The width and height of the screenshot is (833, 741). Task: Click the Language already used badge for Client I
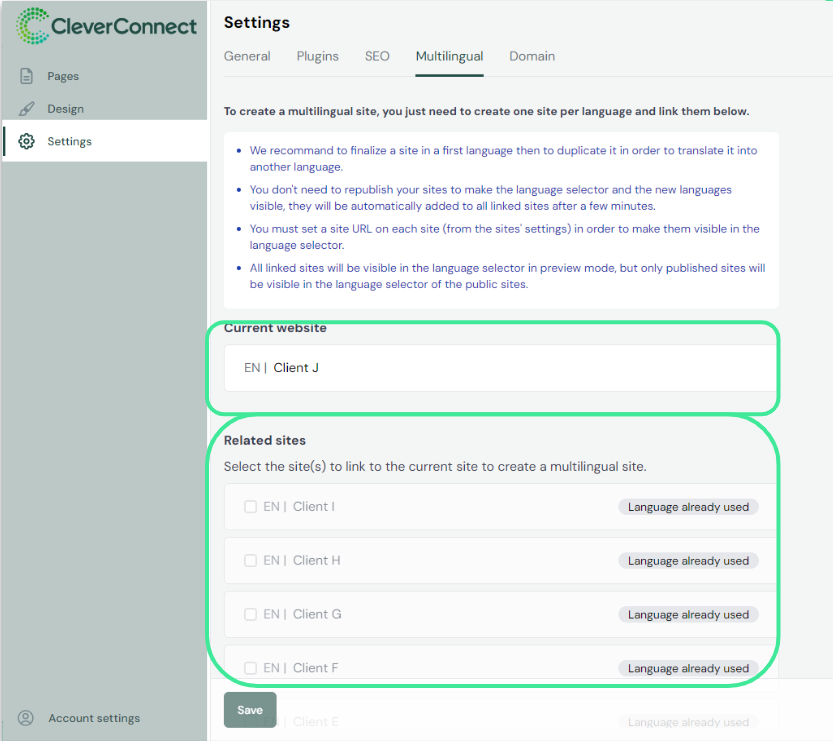(688, 506)
